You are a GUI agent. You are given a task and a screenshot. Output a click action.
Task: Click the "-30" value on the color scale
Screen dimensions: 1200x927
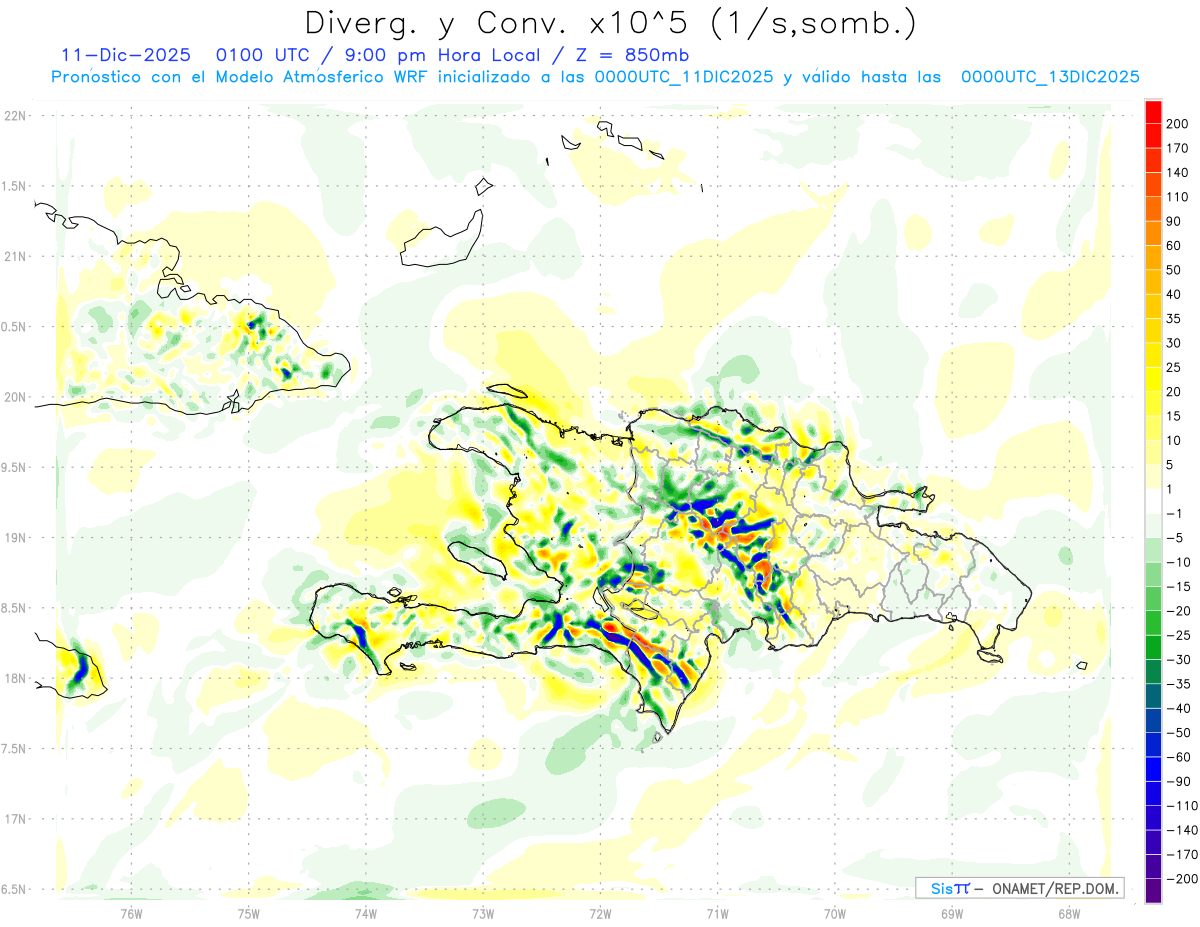[1178, 659]
